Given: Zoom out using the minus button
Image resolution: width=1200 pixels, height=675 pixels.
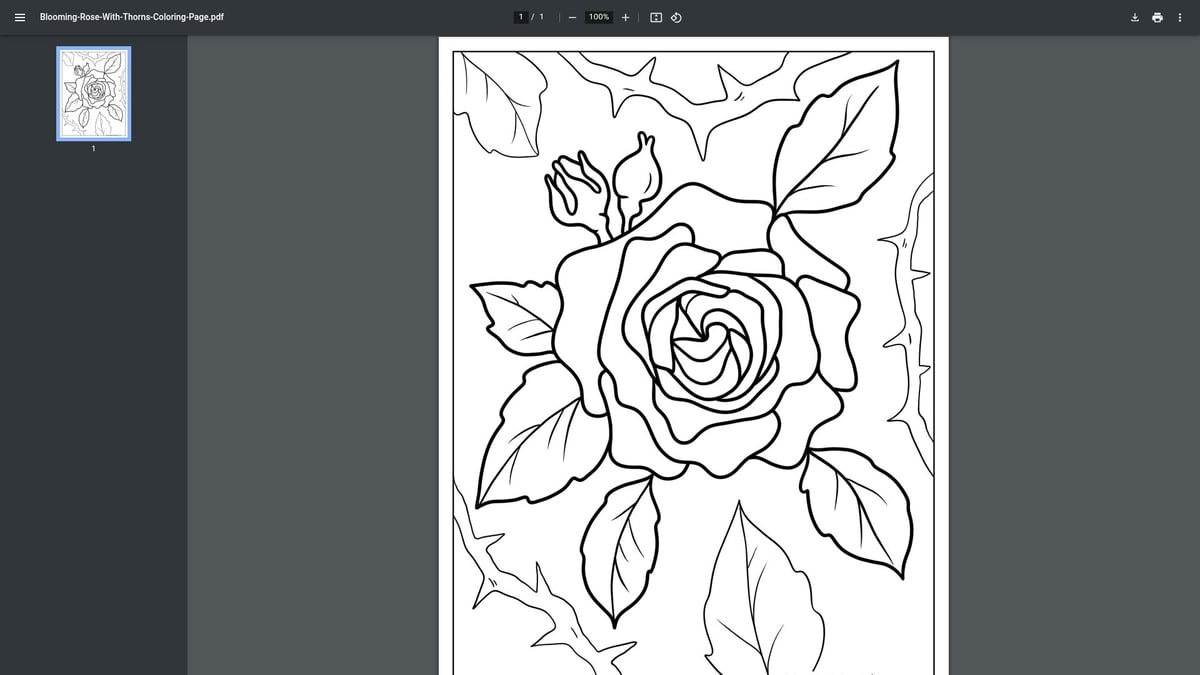Looking at the screenshot, I should (572, 17).
